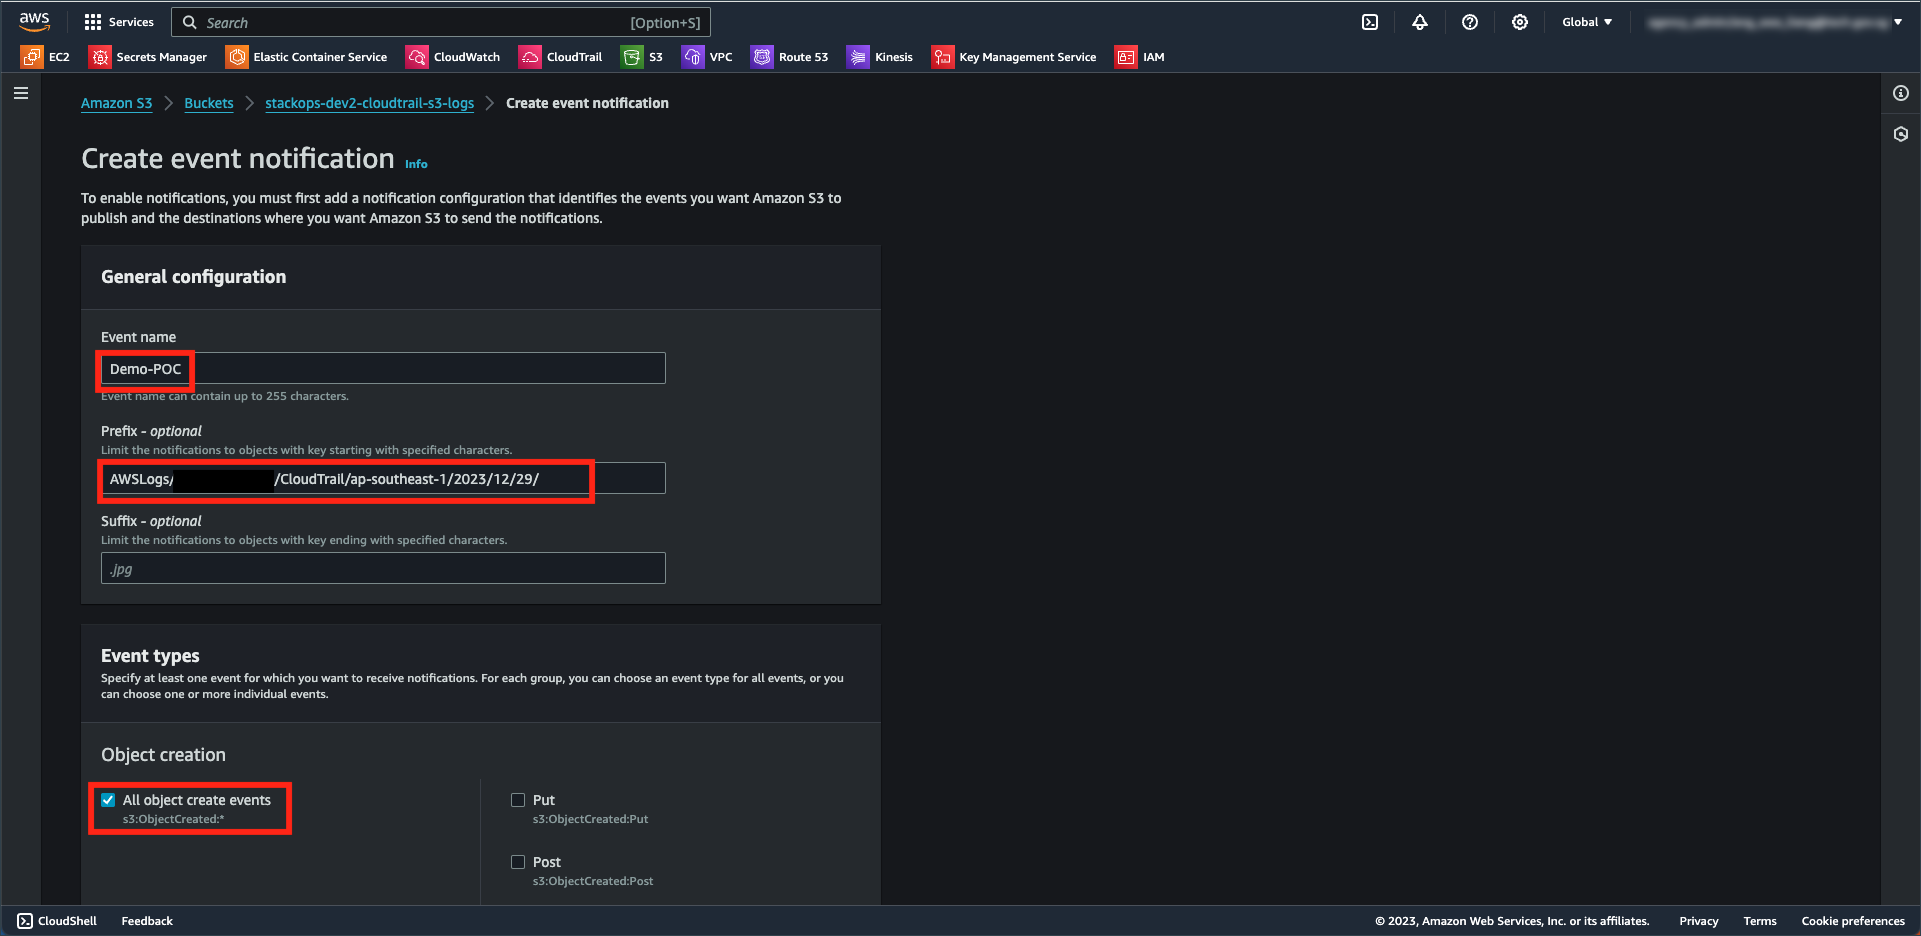Image resolution: width=1921 pixels, height=936 pixels.
Task: Click the Suffix input field
Action: tap(383, 568)
